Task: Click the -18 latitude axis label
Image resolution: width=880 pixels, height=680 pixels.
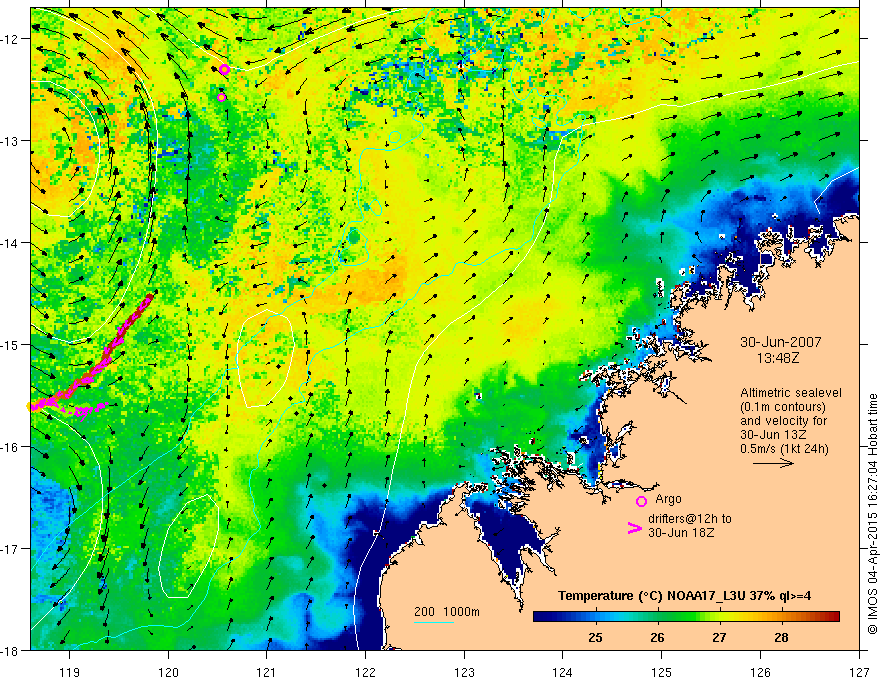Action: [x=12, y=650]
